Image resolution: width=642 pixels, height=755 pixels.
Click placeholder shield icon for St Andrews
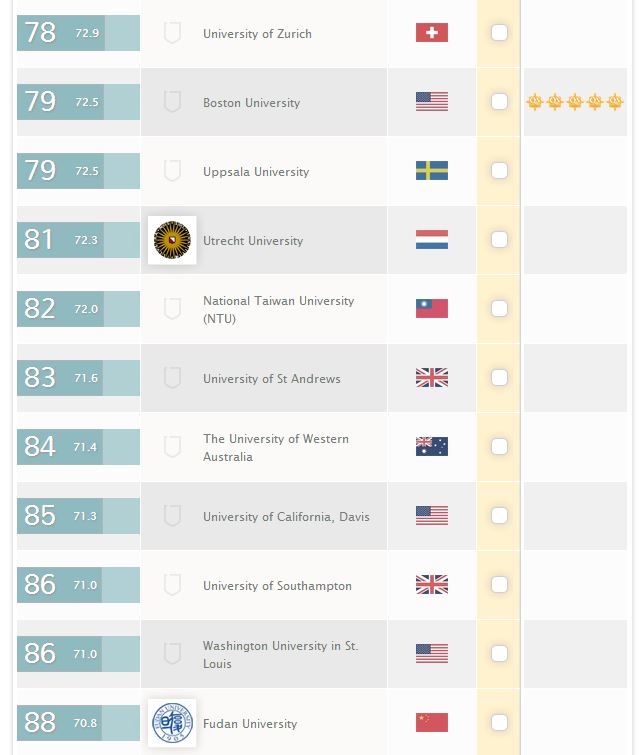click(172, 378)
